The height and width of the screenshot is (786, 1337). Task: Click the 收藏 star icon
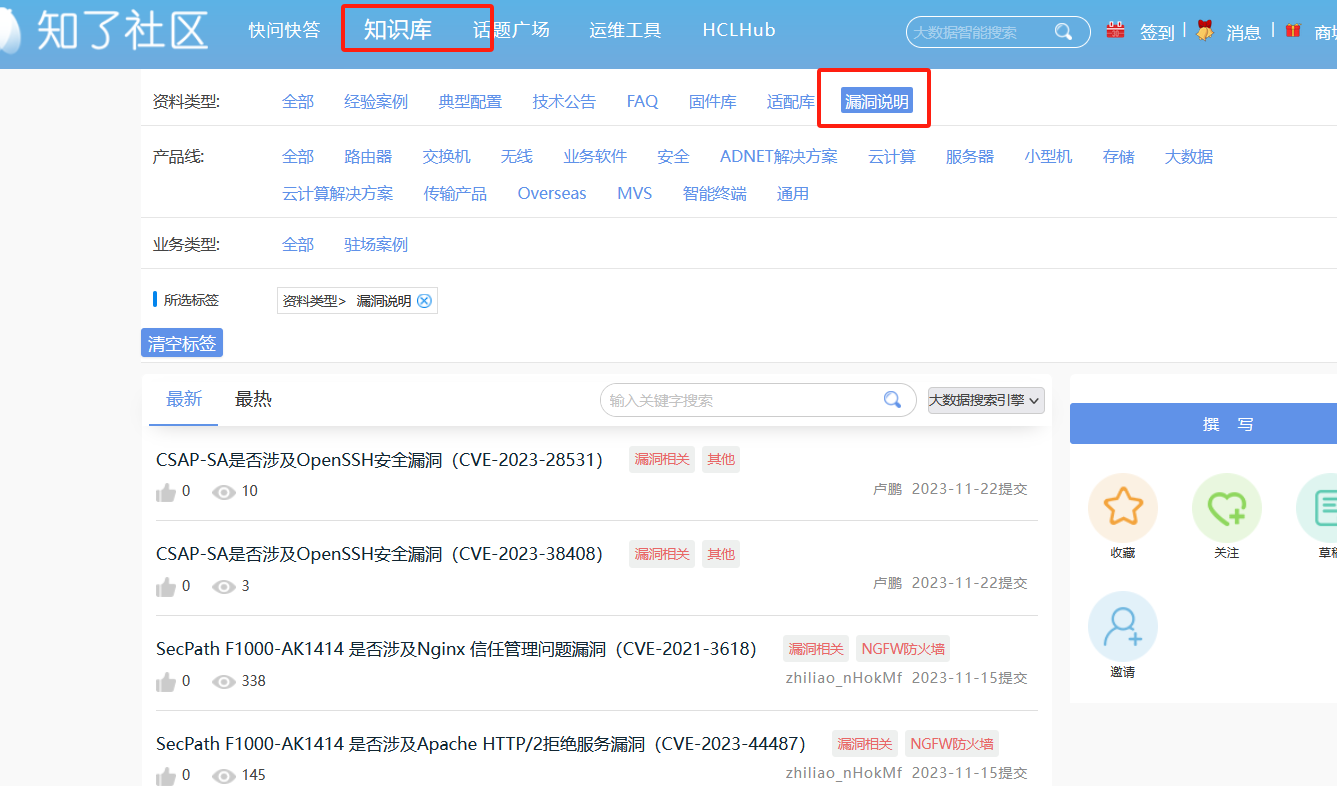click(1123, 508)
